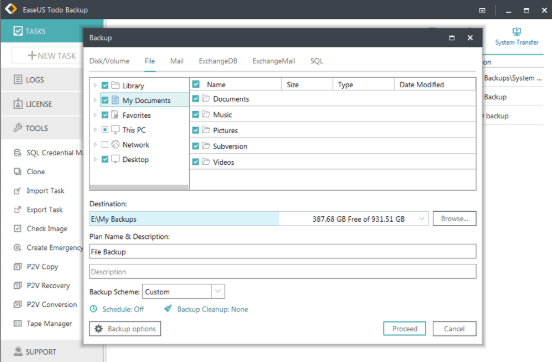Click the Proceed button
552x362 pixels.
tap(404, 329)
